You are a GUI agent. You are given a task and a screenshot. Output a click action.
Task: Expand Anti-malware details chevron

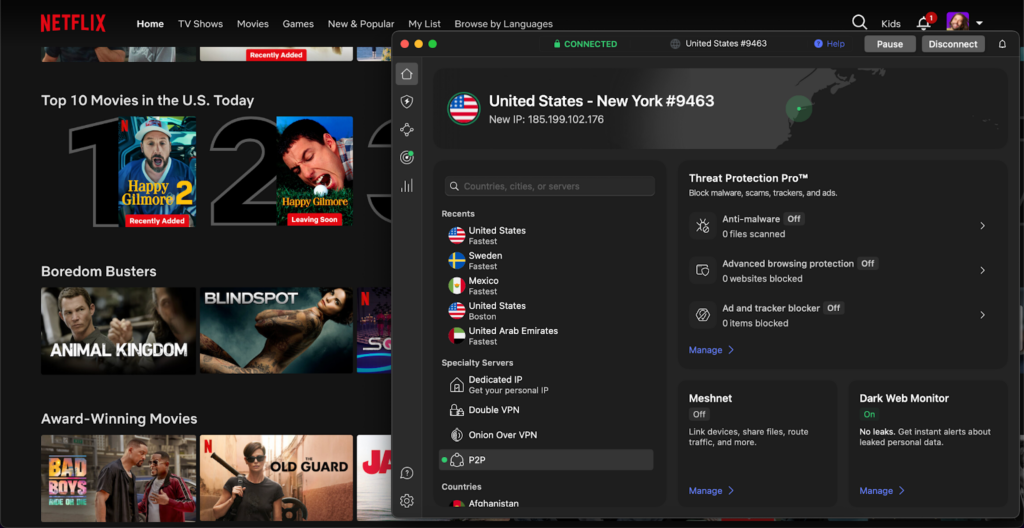click(982, 225)
